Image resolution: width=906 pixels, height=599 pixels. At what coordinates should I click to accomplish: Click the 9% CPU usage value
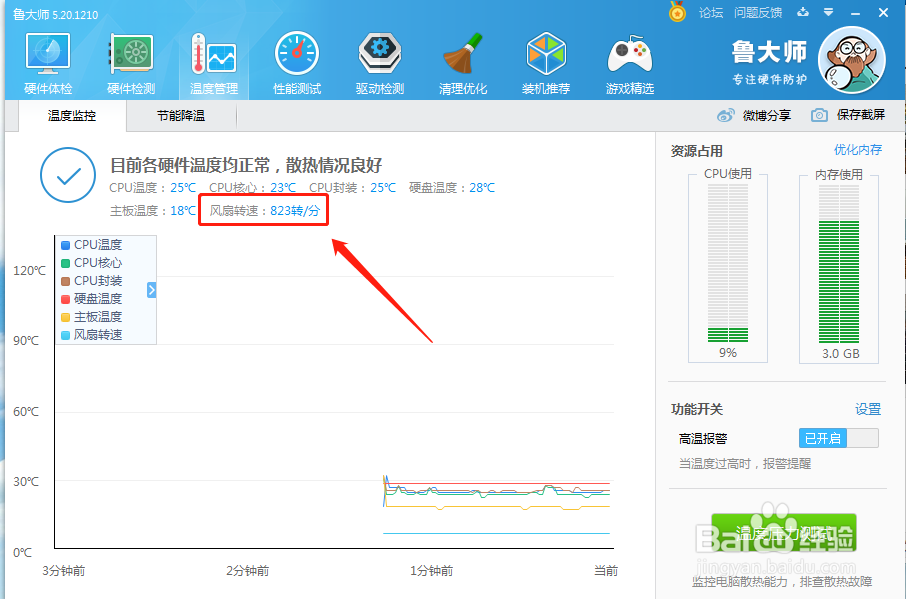[728, 353]
